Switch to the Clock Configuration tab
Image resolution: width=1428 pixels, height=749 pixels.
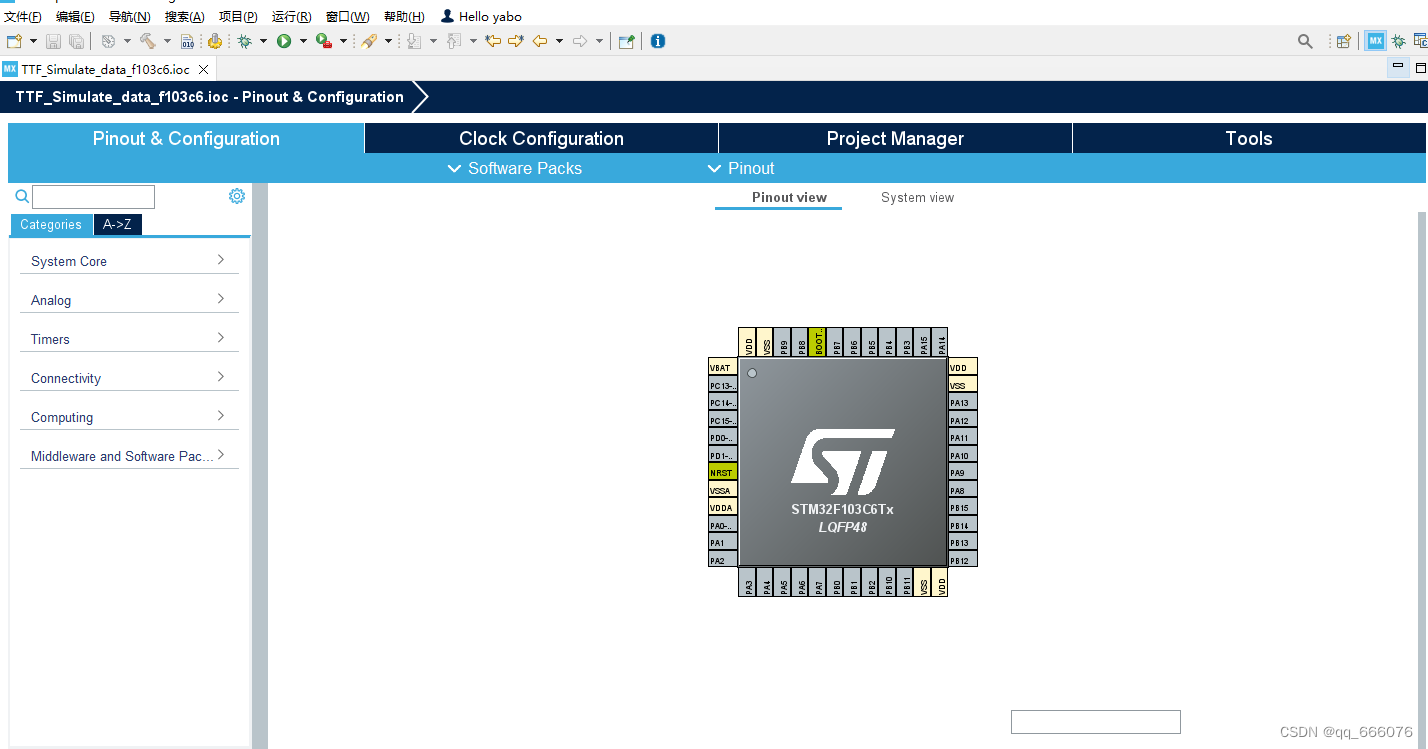pos(540,137)
